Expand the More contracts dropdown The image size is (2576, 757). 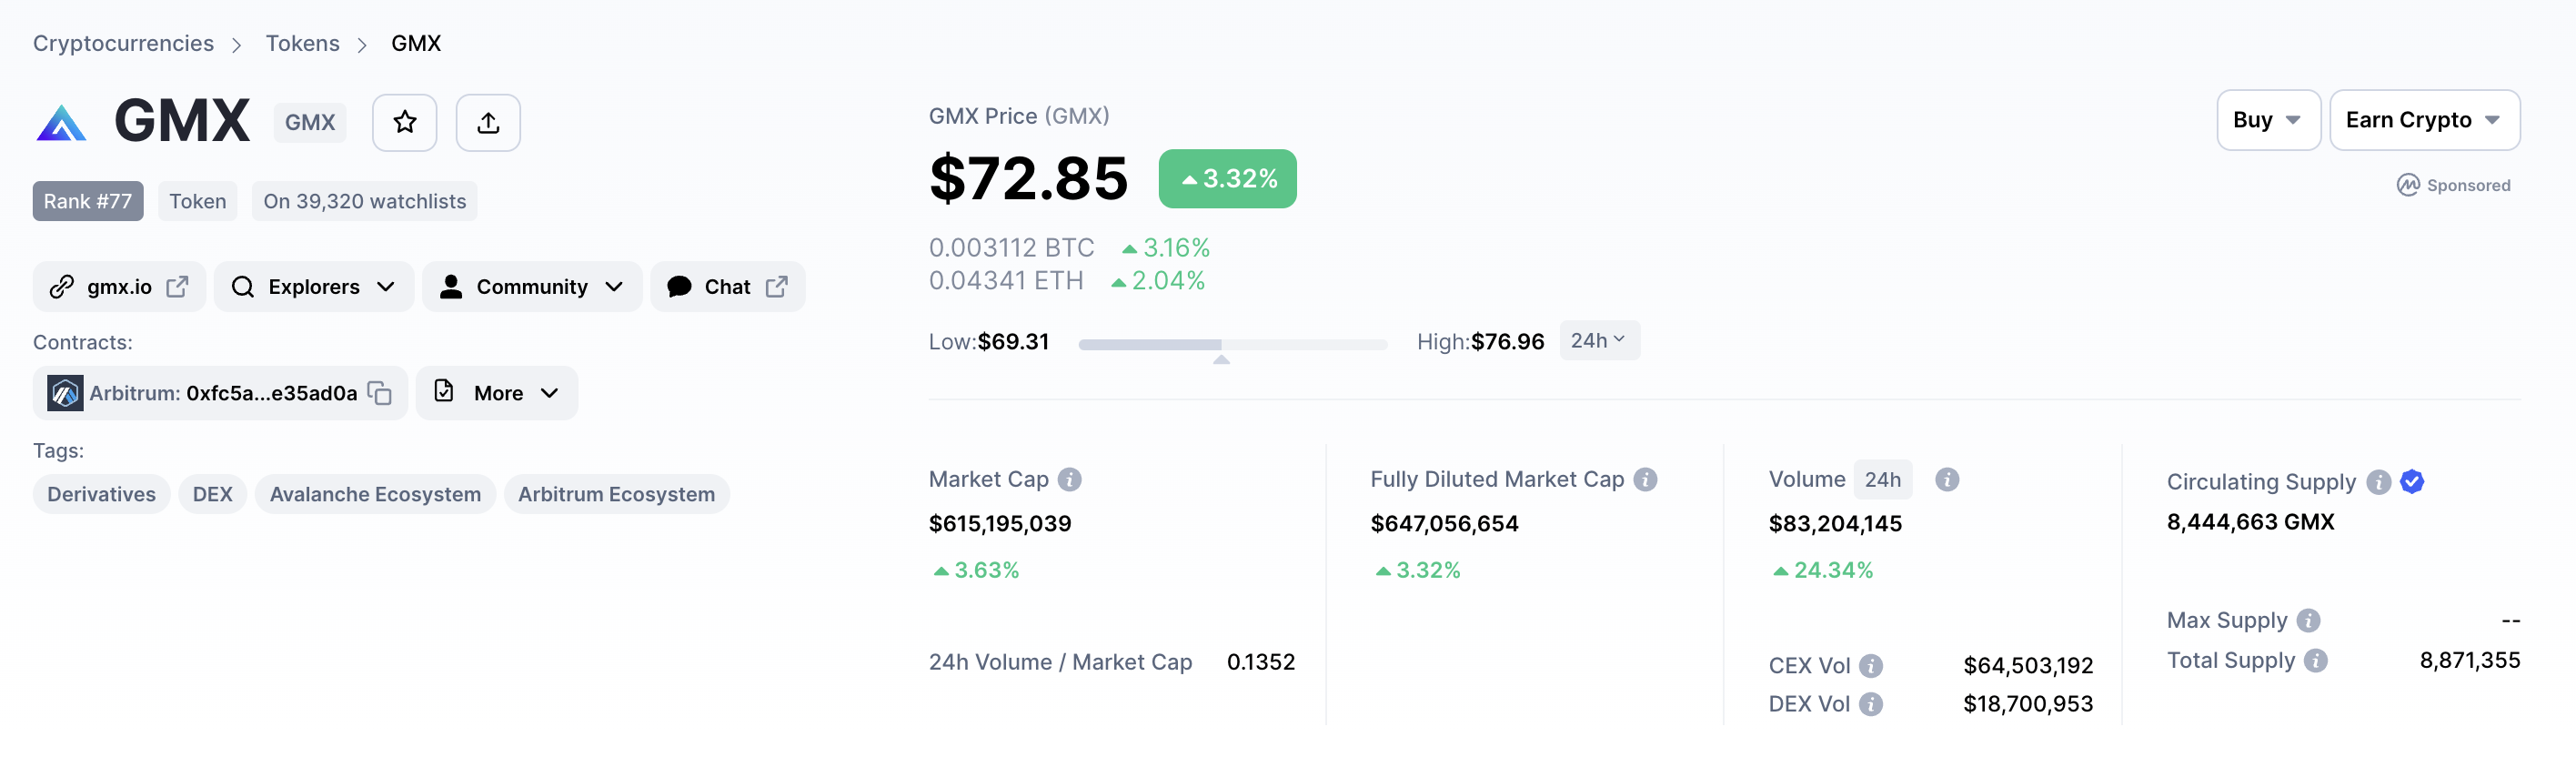coord(497,393)
